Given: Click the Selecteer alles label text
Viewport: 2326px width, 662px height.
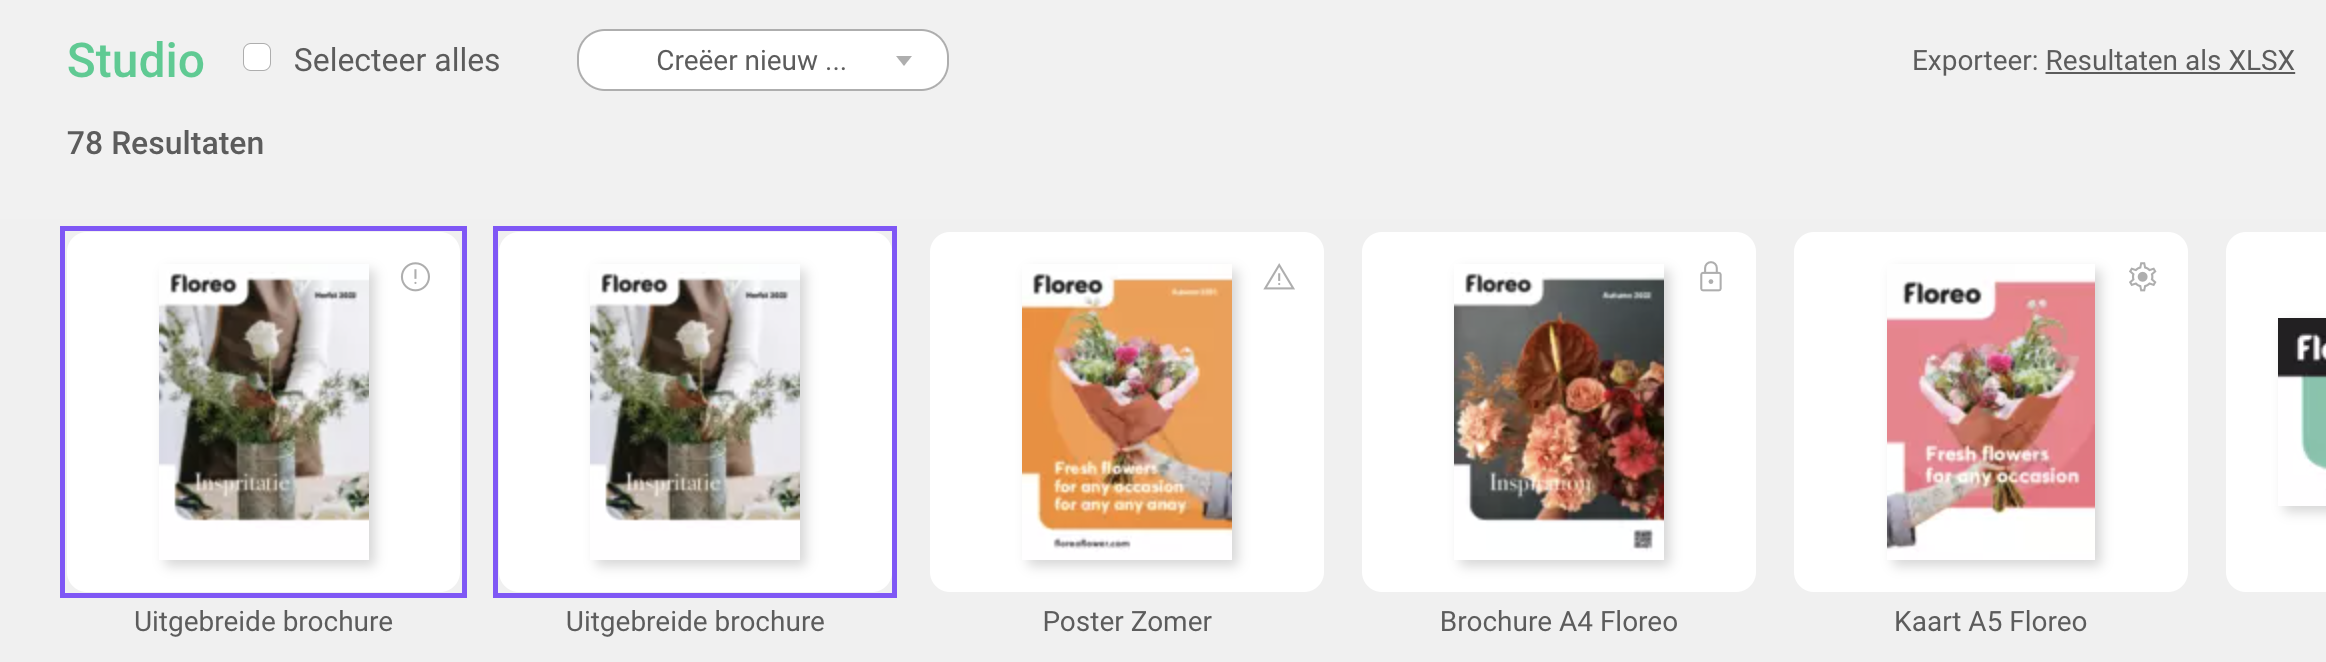Looking at the screenshot, I should (x=397, y=60).
